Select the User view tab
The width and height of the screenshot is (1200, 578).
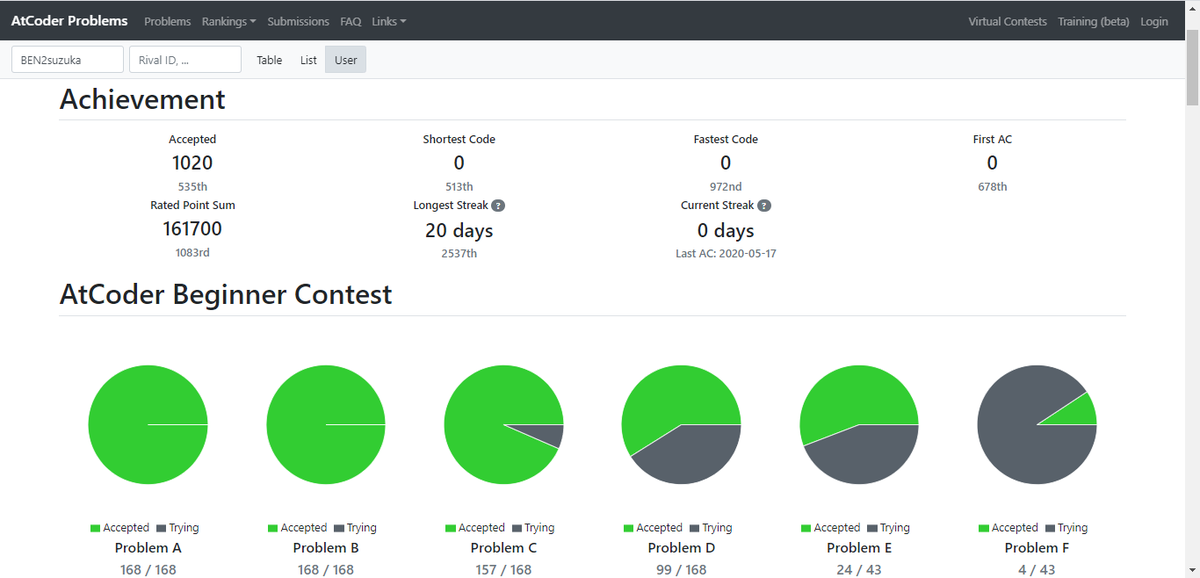pos(346,60)
